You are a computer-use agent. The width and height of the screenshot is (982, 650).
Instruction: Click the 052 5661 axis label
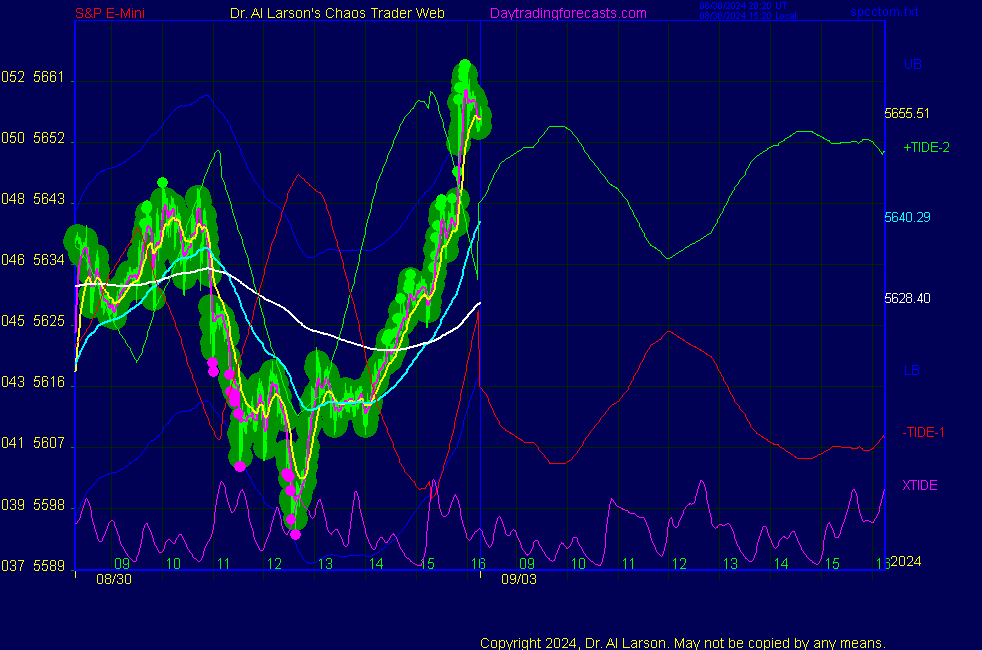tap(33, 77)
